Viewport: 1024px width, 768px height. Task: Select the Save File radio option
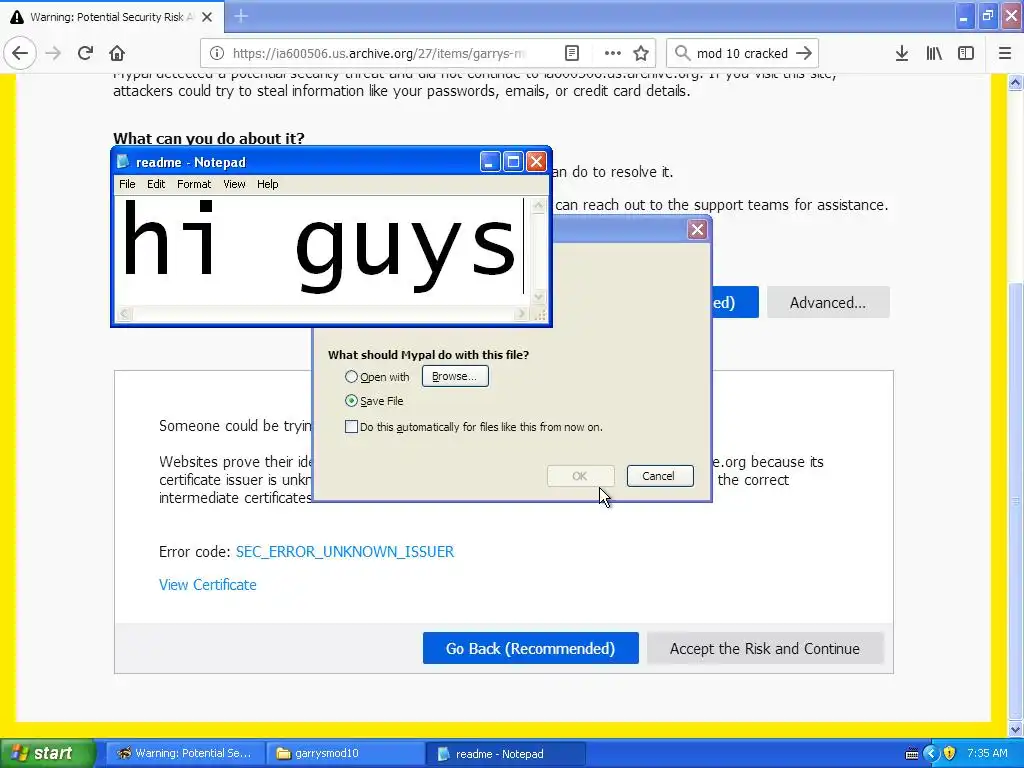coord(351,401)
